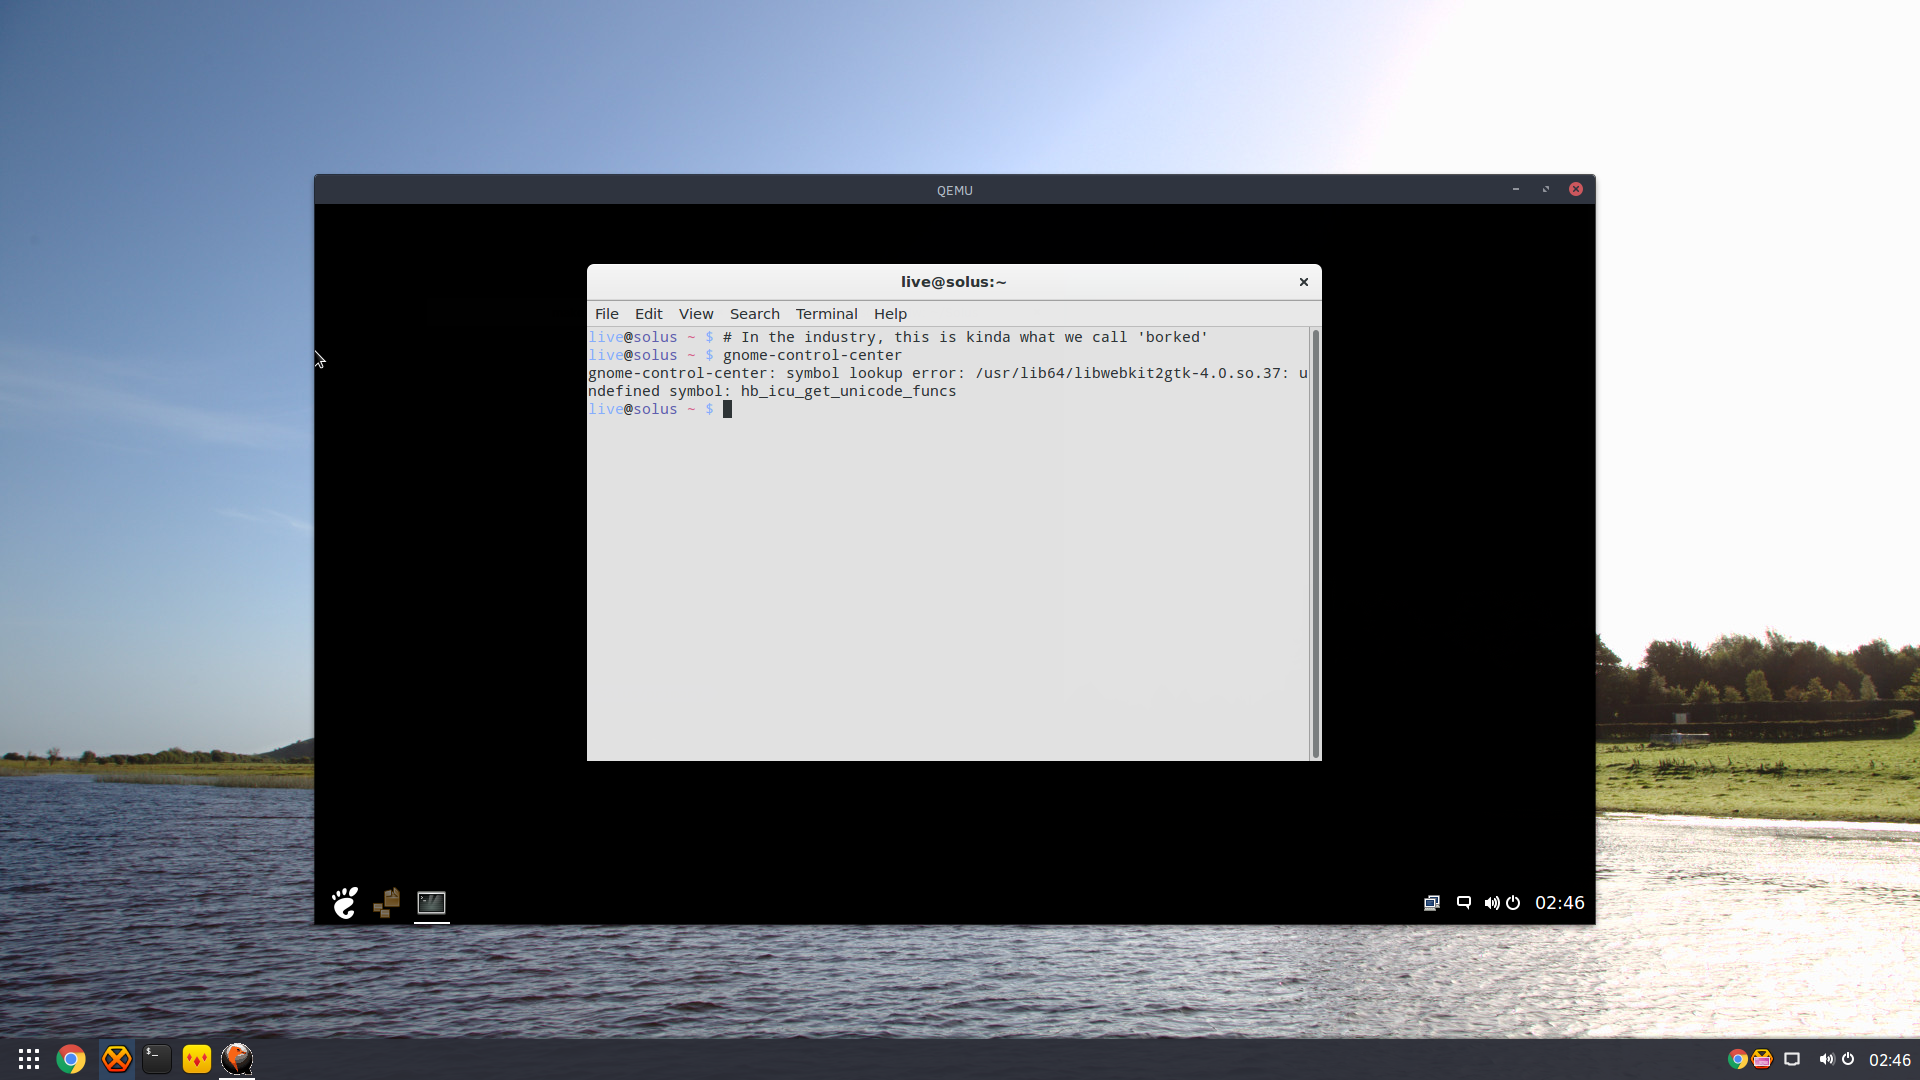
Task: Select the QEMU bird icon in host taskbar
Action: click(x=237, y=1058)
